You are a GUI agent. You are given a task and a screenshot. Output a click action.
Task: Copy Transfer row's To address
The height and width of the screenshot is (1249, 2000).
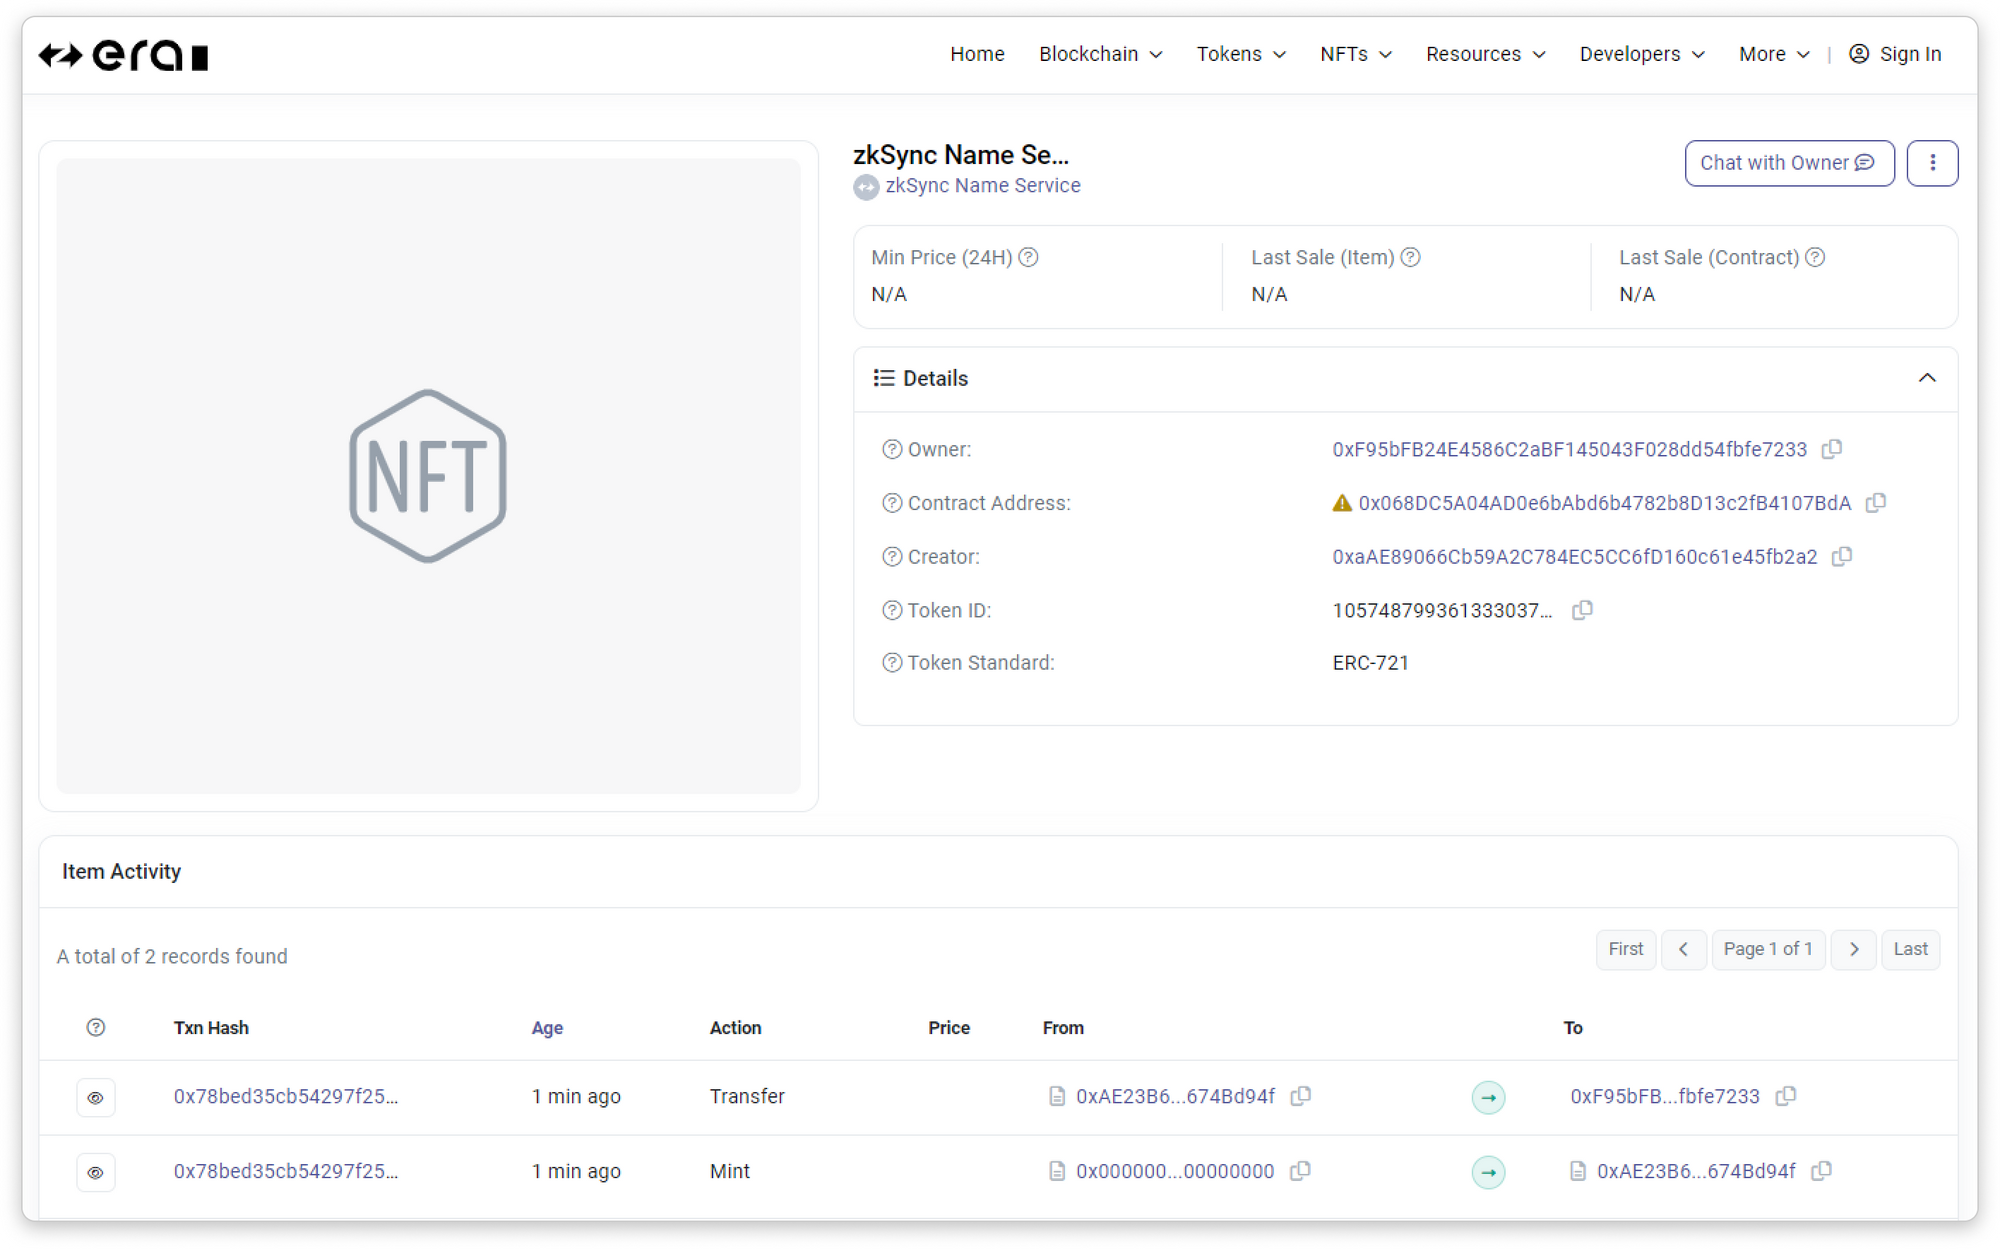[x=1786, y=1096]
